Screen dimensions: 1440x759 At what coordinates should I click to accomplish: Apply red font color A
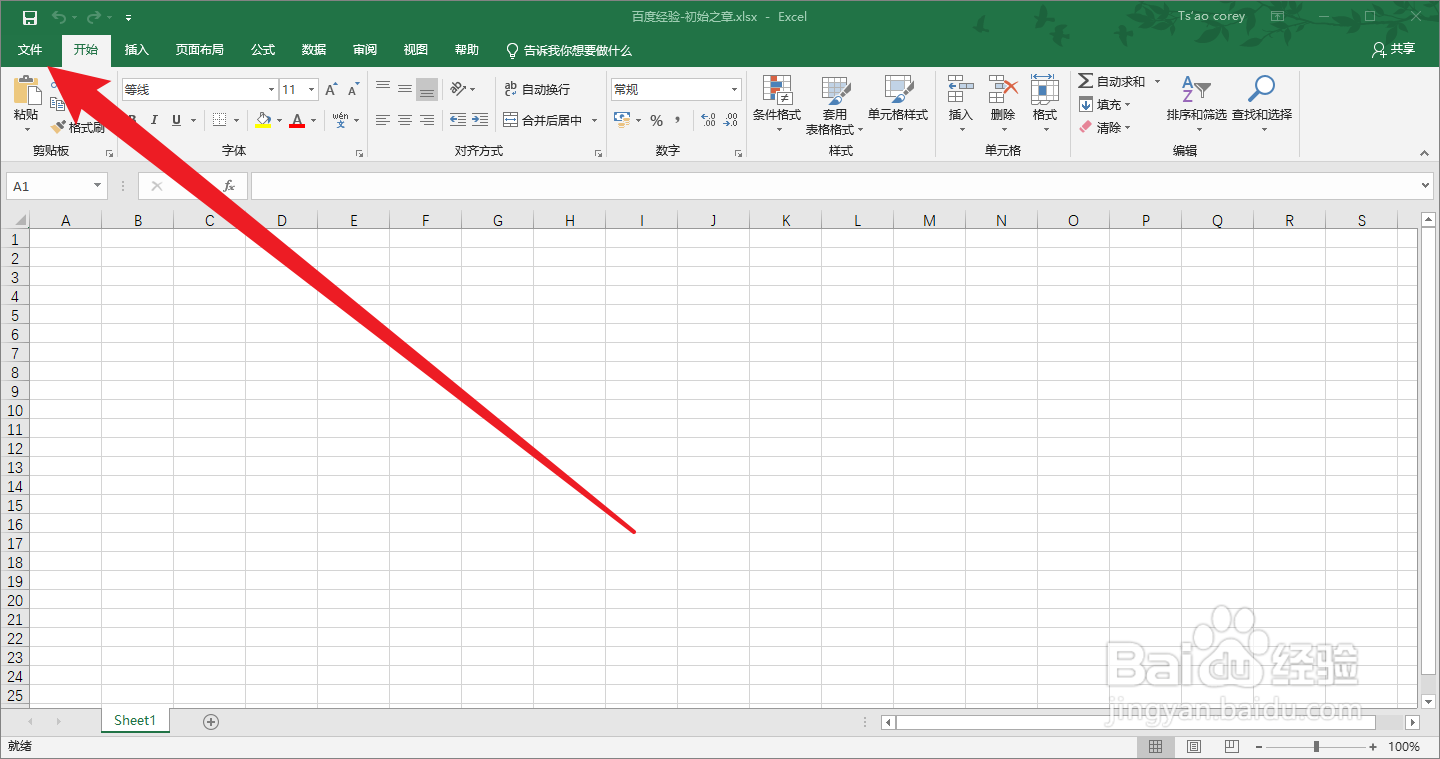(297, 120)
